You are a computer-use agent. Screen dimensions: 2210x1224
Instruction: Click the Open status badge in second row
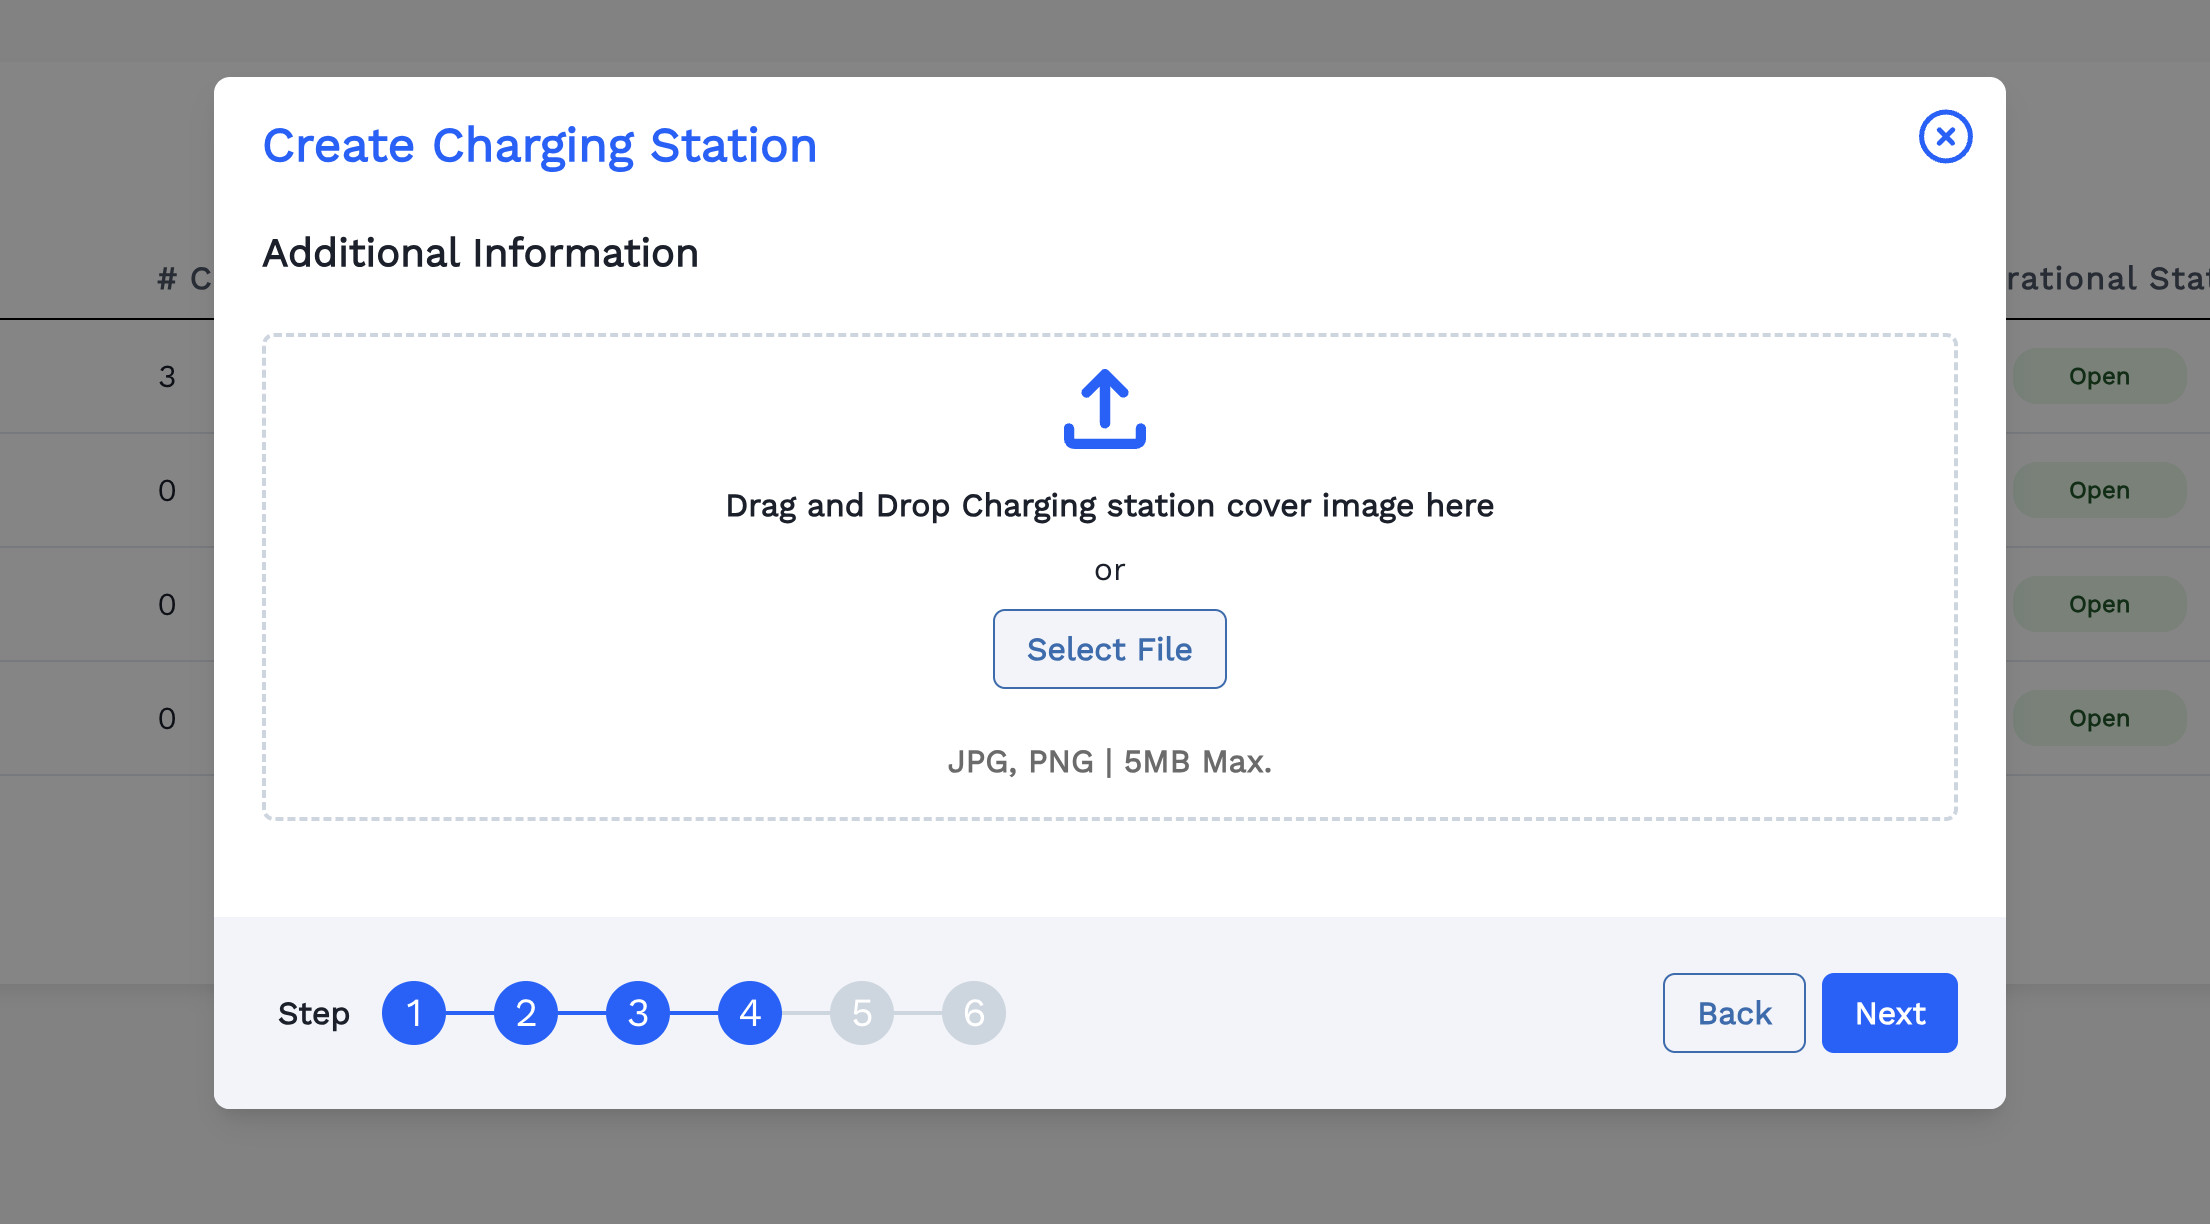[2099, 491]
